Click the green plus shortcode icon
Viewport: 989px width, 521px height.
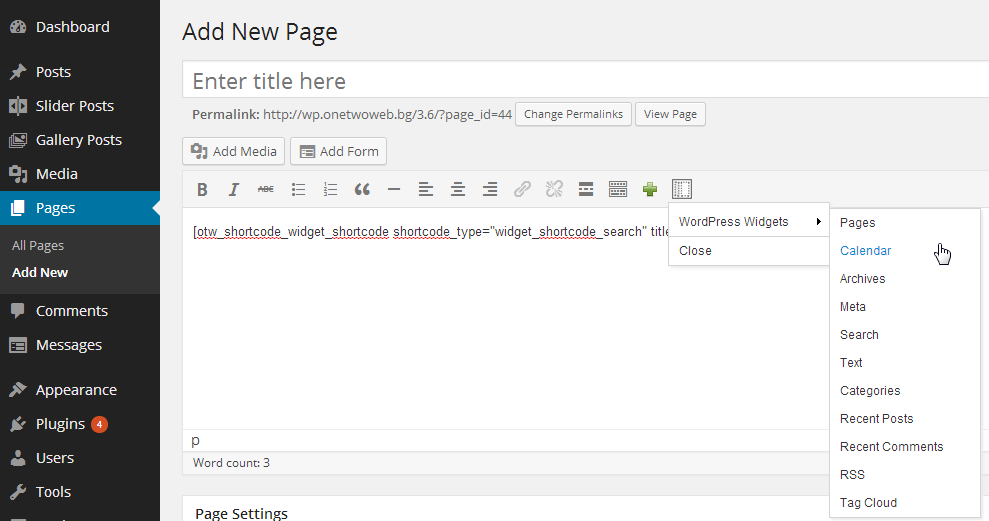click(650, 189)
